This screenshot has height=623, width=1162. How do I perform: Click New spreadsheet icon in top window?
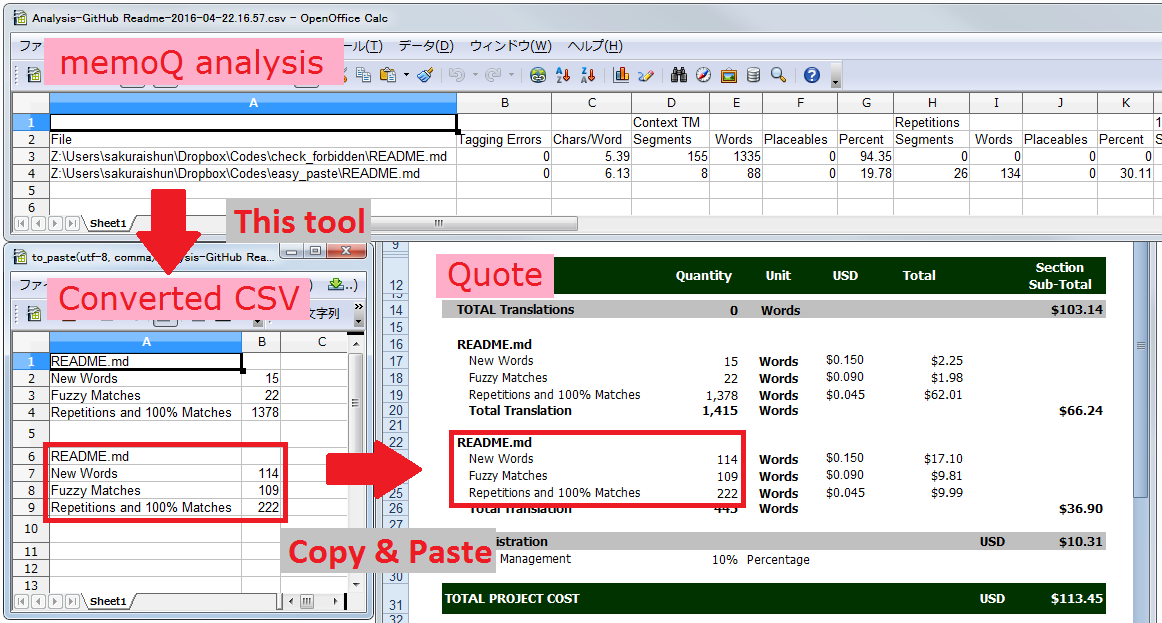33,75
